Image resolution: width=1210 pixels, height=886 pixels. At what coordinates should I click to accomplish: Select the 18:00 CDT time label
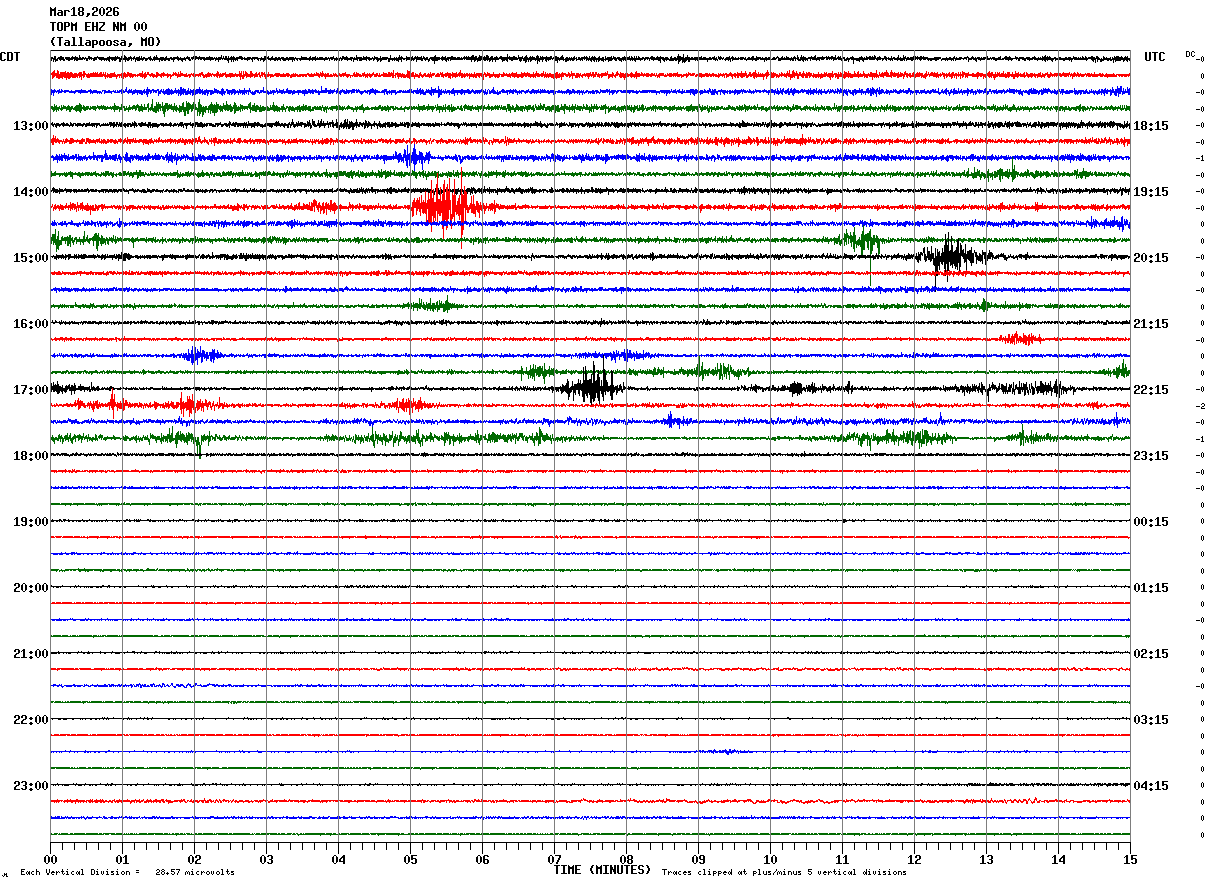coord(31,456)
